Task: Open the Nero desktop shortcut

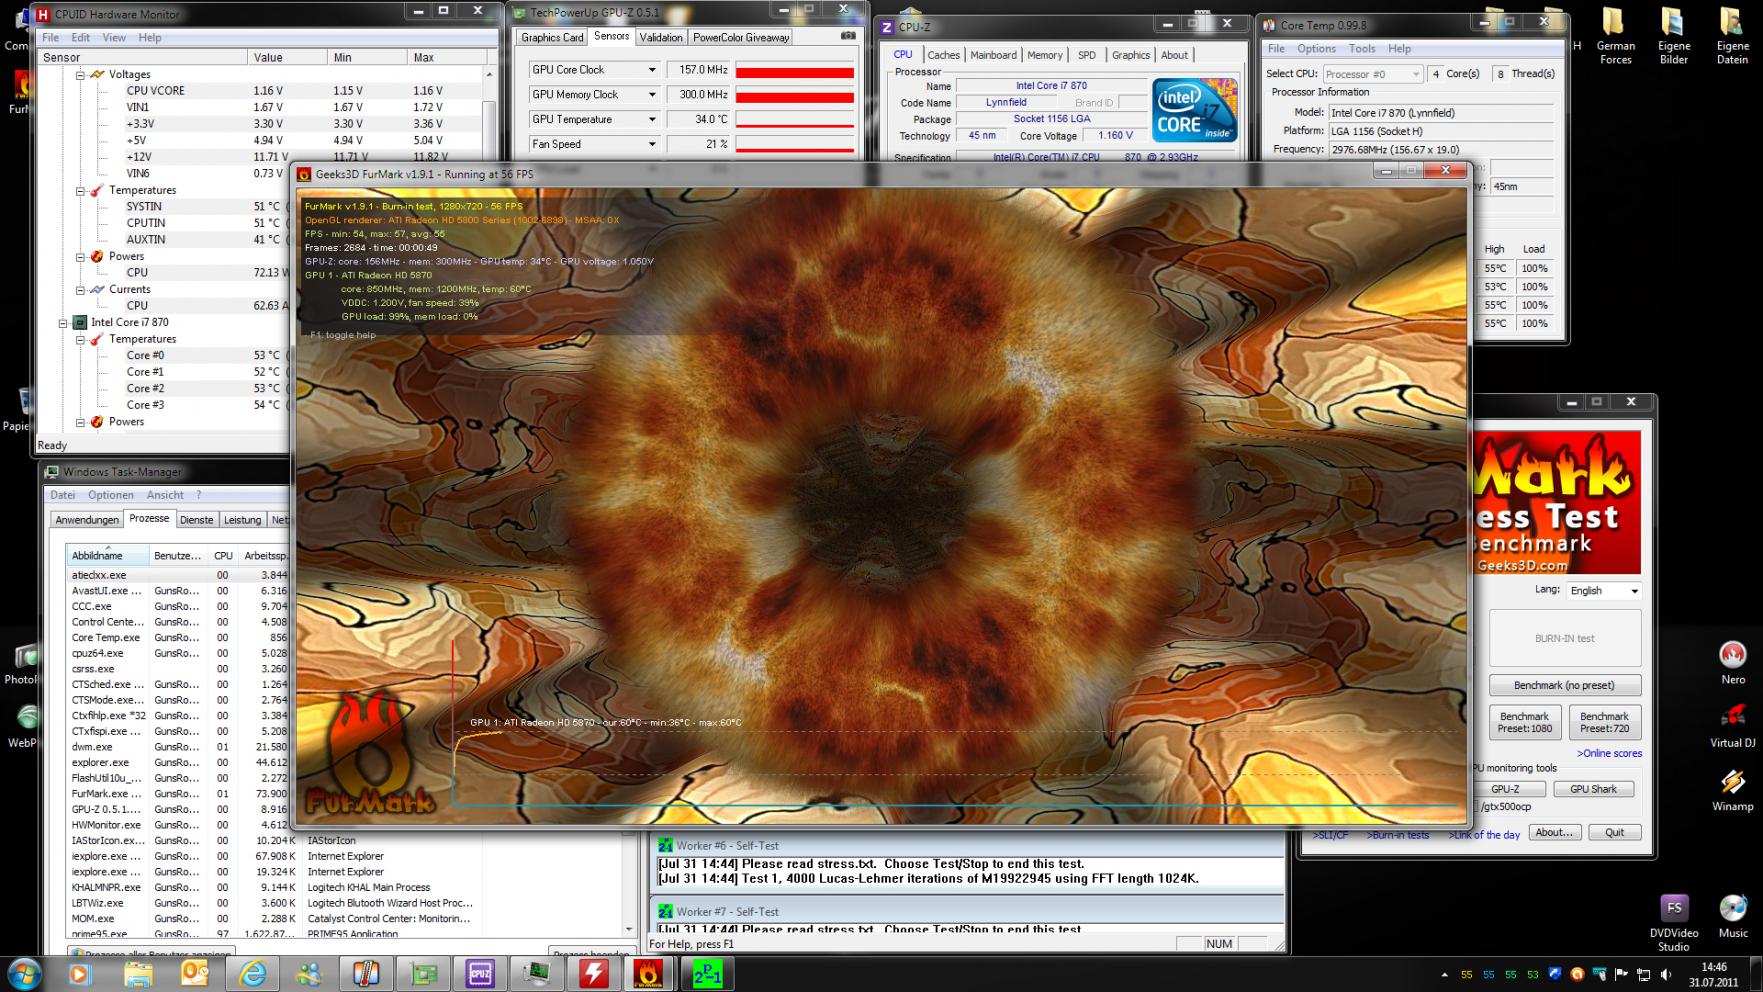Action: [1733, 662]
